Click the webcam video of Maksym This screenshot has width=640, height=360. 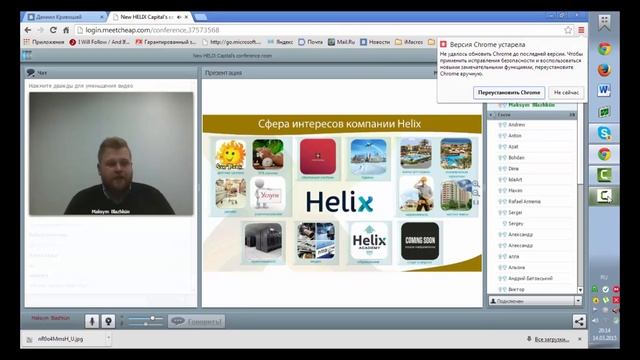[111, 153]
